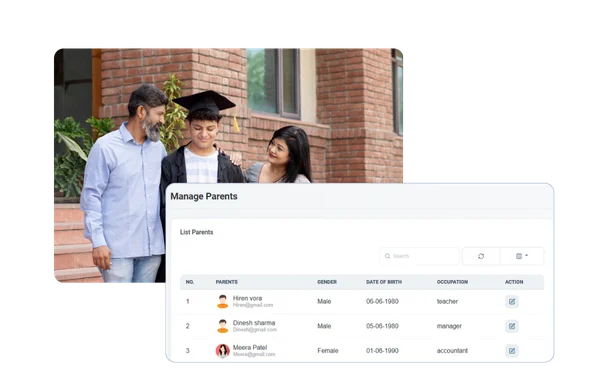
Task: Click the NO. column header
Action: (x=190, y=282)
